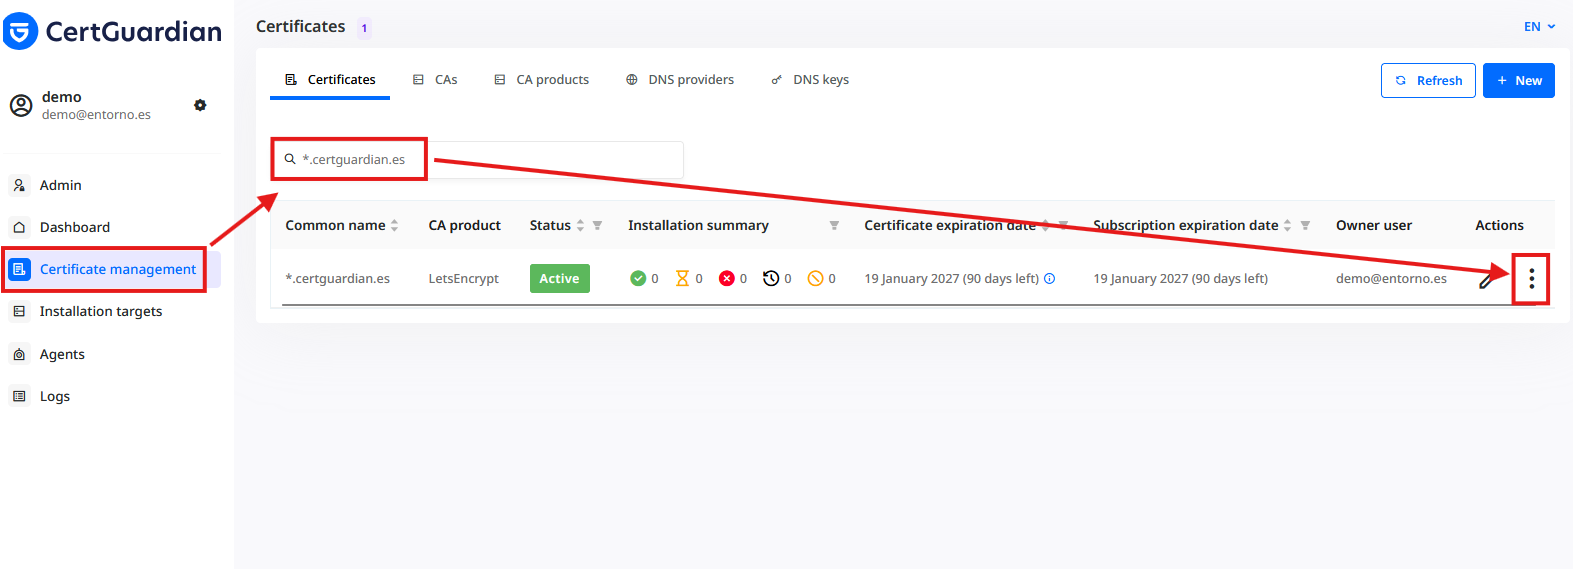This screenshot has width=1573, height=569.
Task: Click the Refresh button
Action: (1428, 80)
